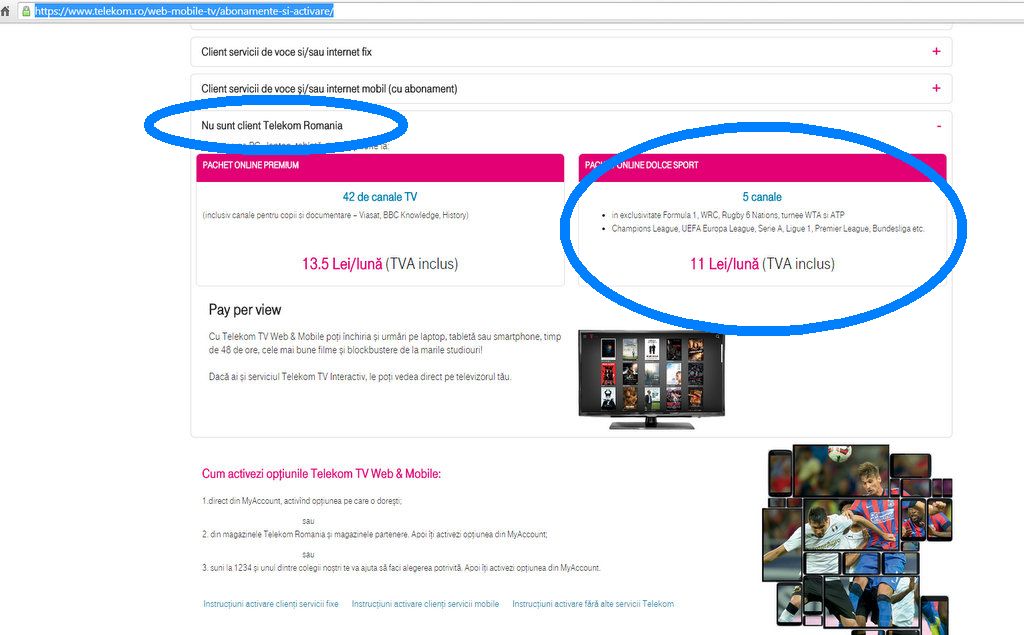1024x635 pixels.
Task: Click the din magazinele Telekom Romania step
Action: (375, 534)
